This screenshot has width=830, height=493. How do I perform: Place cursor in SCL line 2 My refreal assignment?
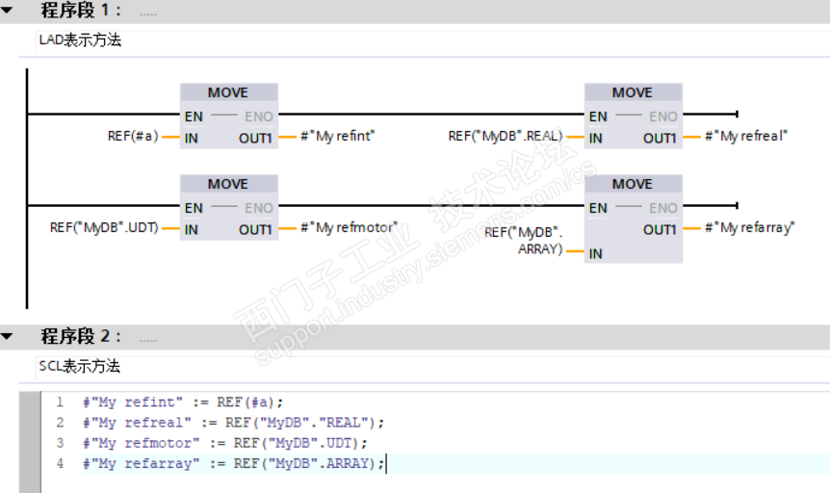tap(233, 423)
